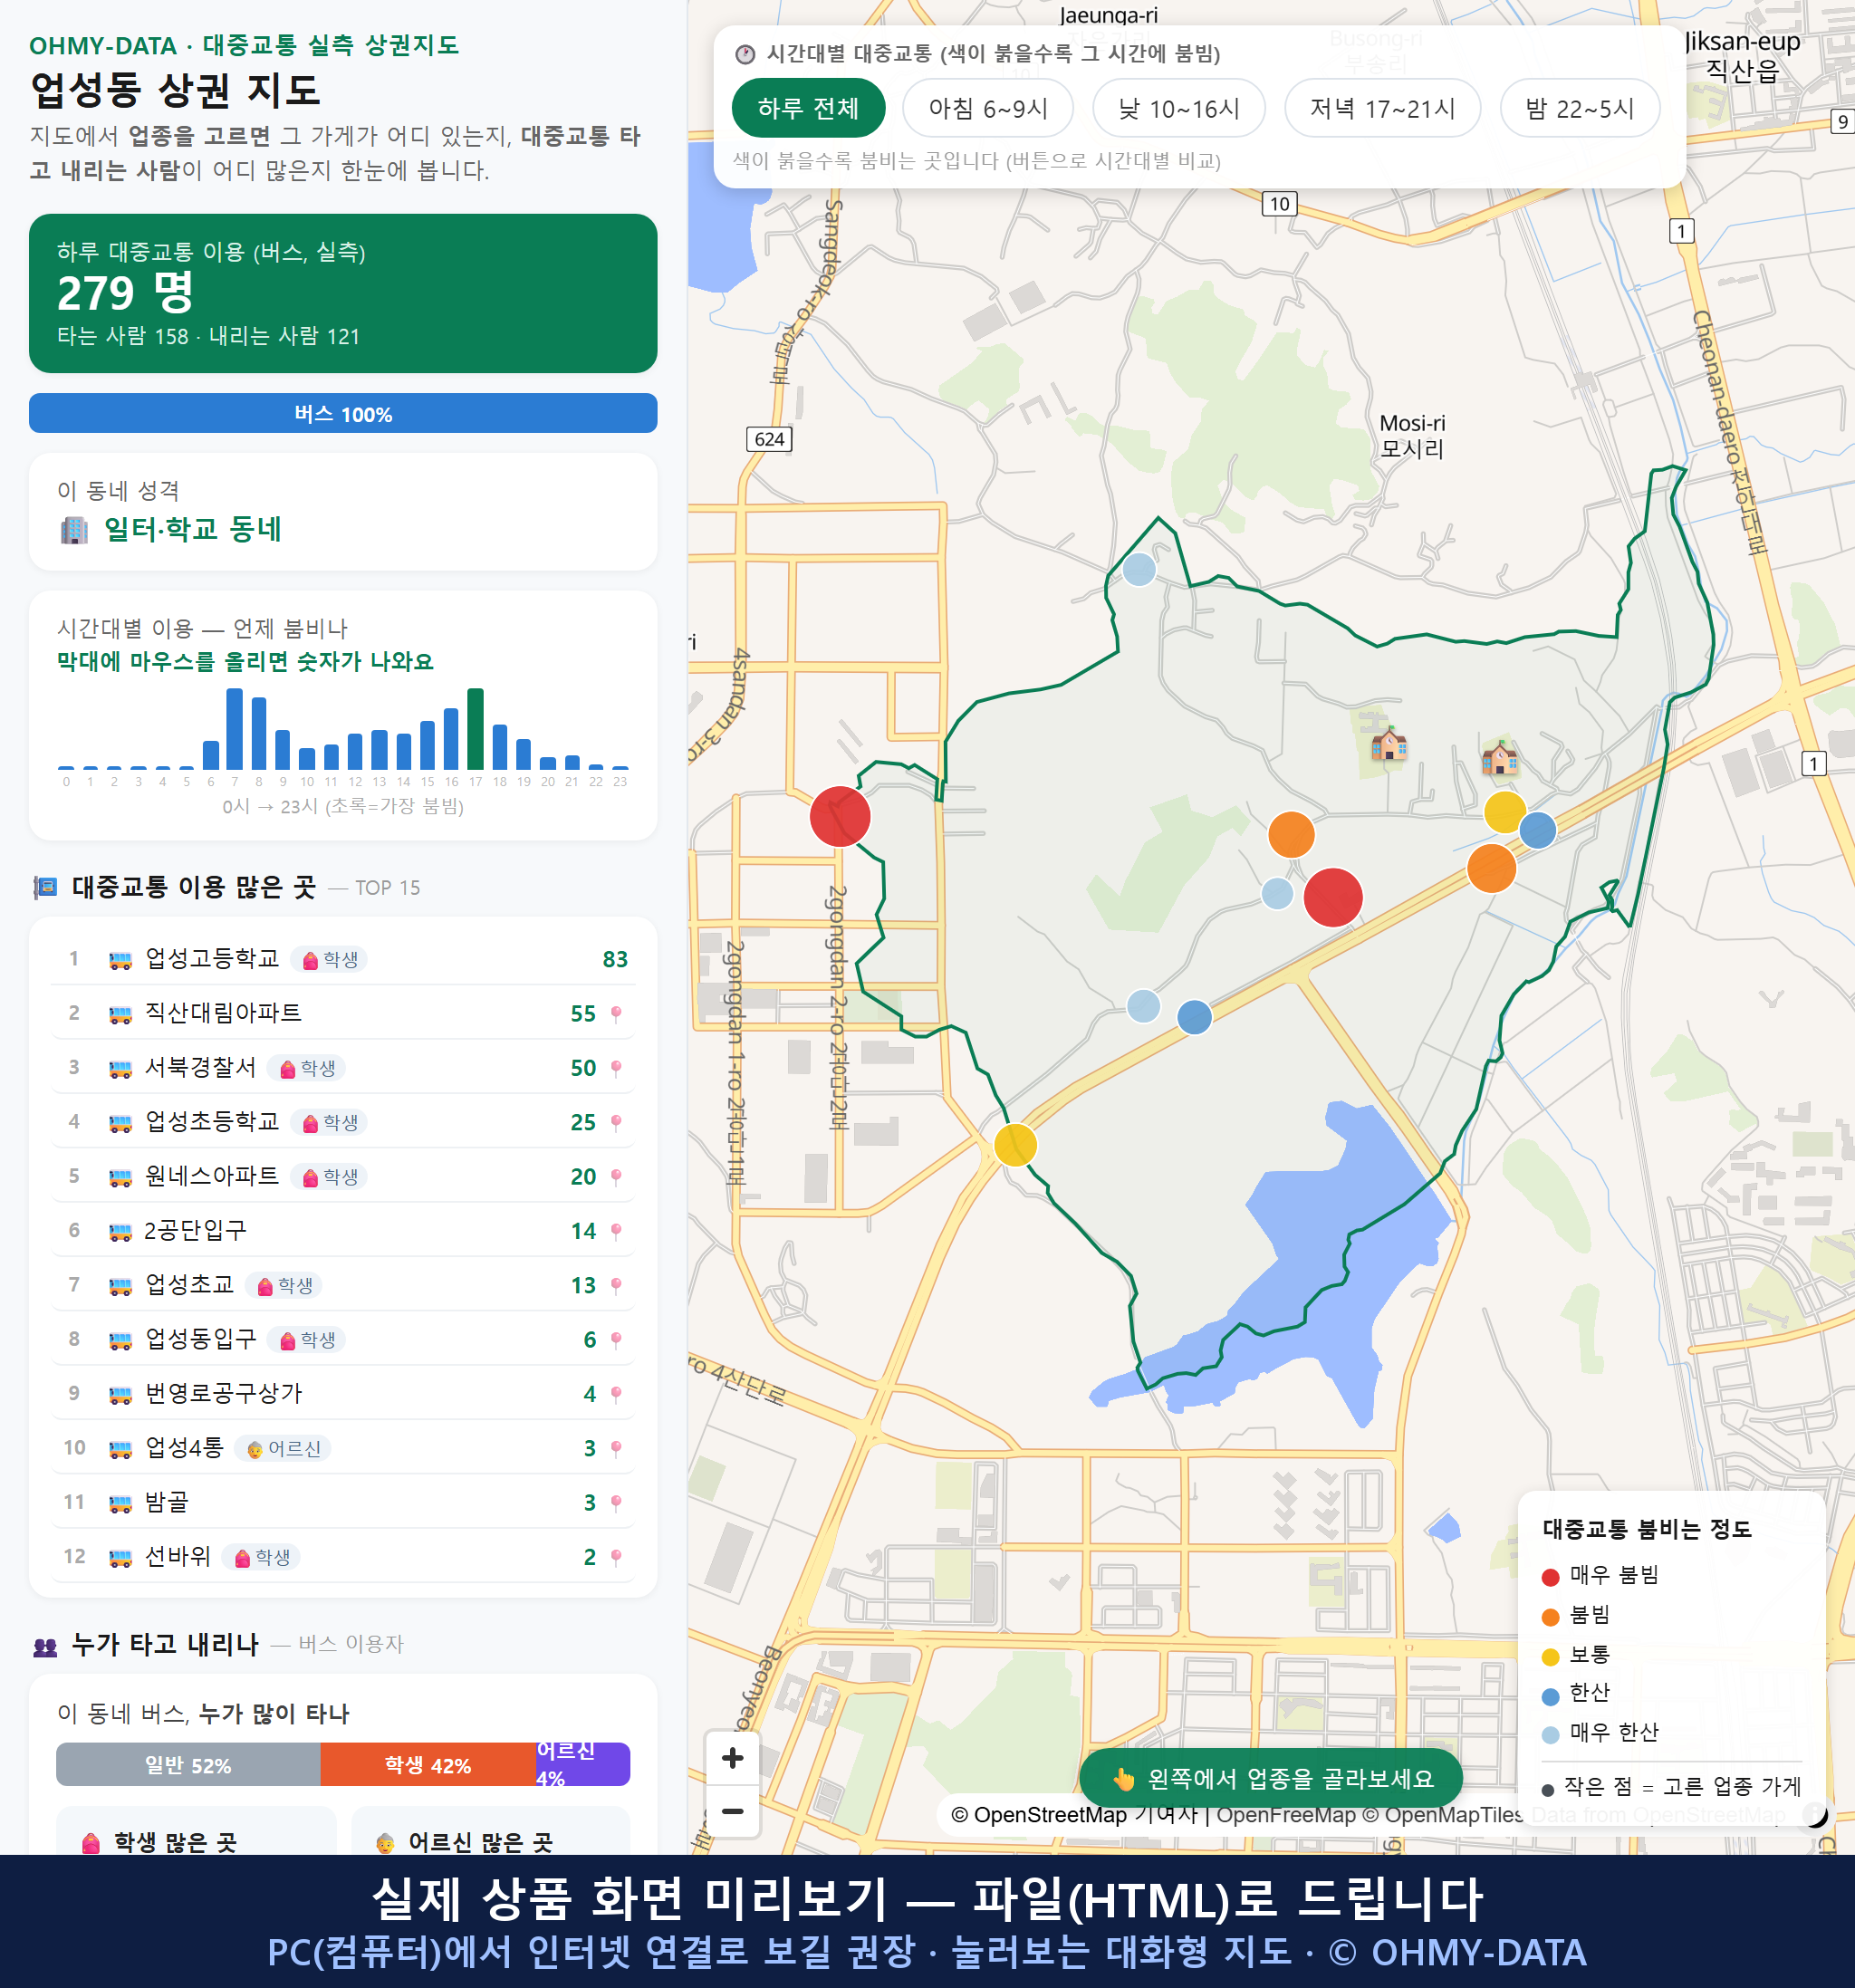Click the clock icon in time filter header
Image resolution: width=1855 pixels, height=1988 pixels.
pos(744,54)
